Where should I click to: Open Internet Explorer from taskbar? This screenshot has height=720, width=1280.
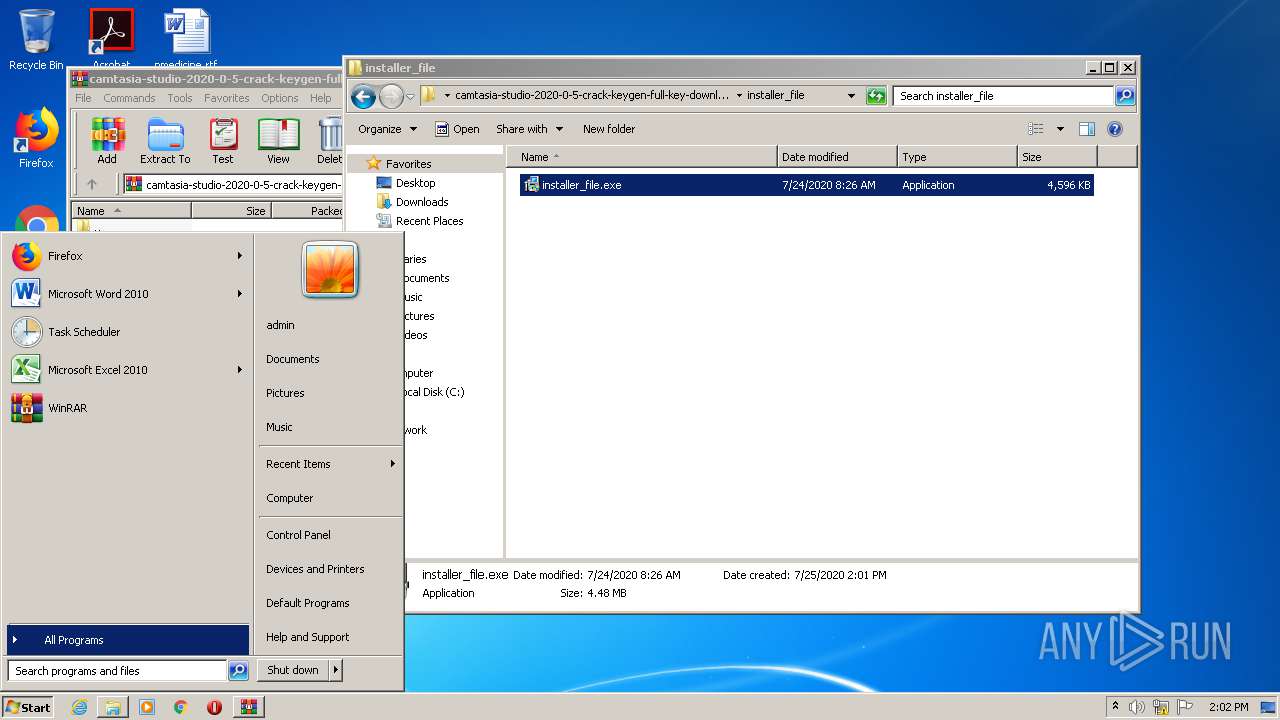click(79, 707)
